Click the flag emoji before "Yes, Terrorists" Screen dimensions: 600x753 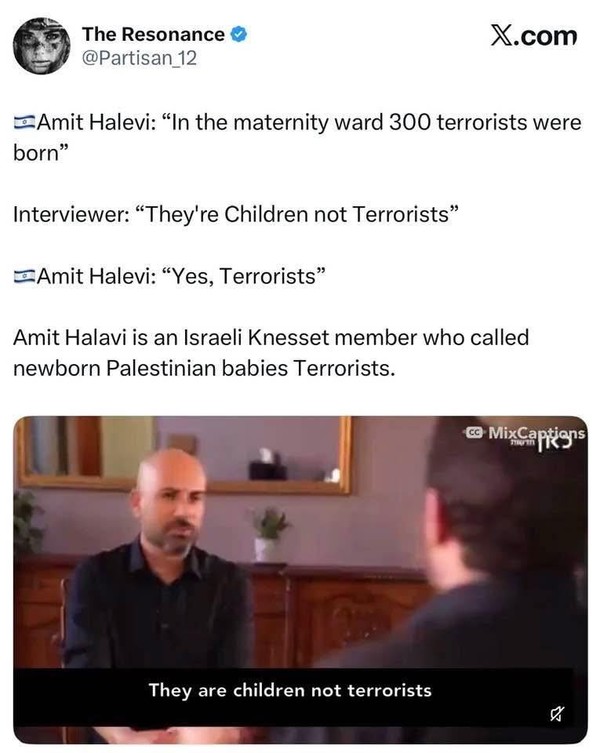[24, 276]
